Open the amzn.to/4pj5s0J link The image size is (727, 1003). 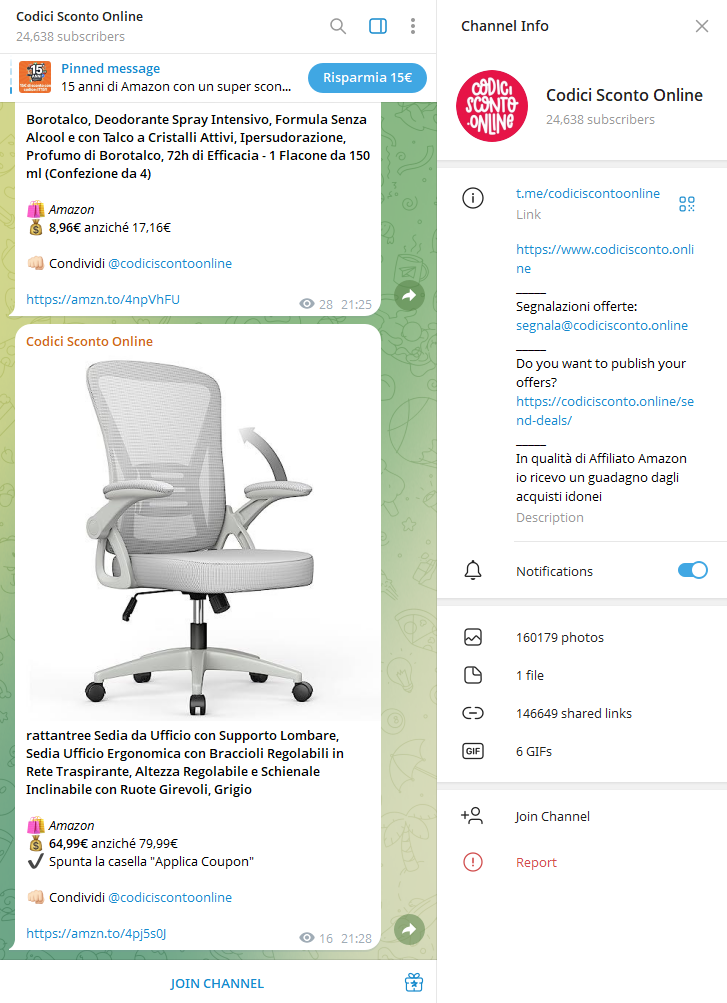coord(96,933)
